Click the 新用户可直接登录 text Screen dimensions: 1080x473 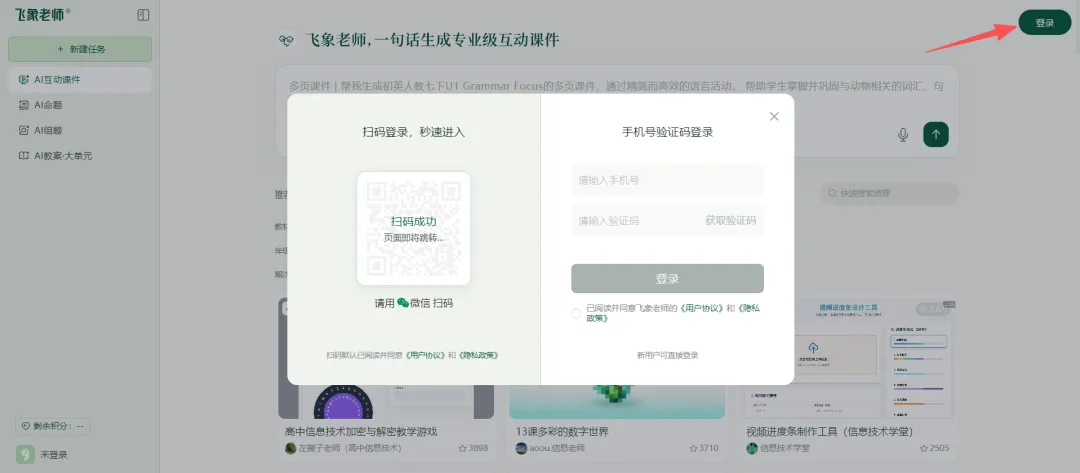pyautogui.click(x=667, y=355)
